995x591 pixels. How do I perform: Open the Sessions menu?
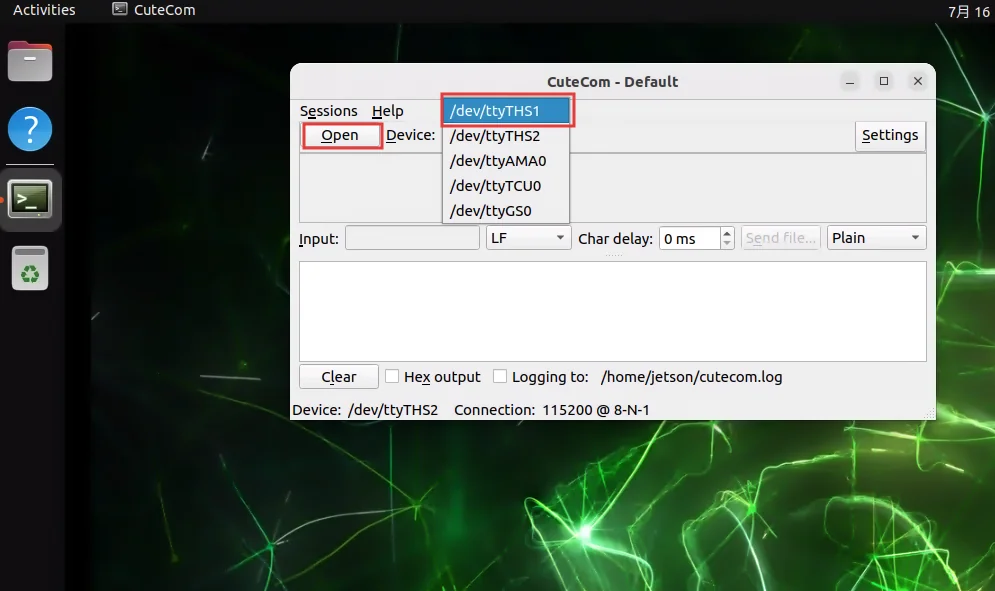click(329, 110)
